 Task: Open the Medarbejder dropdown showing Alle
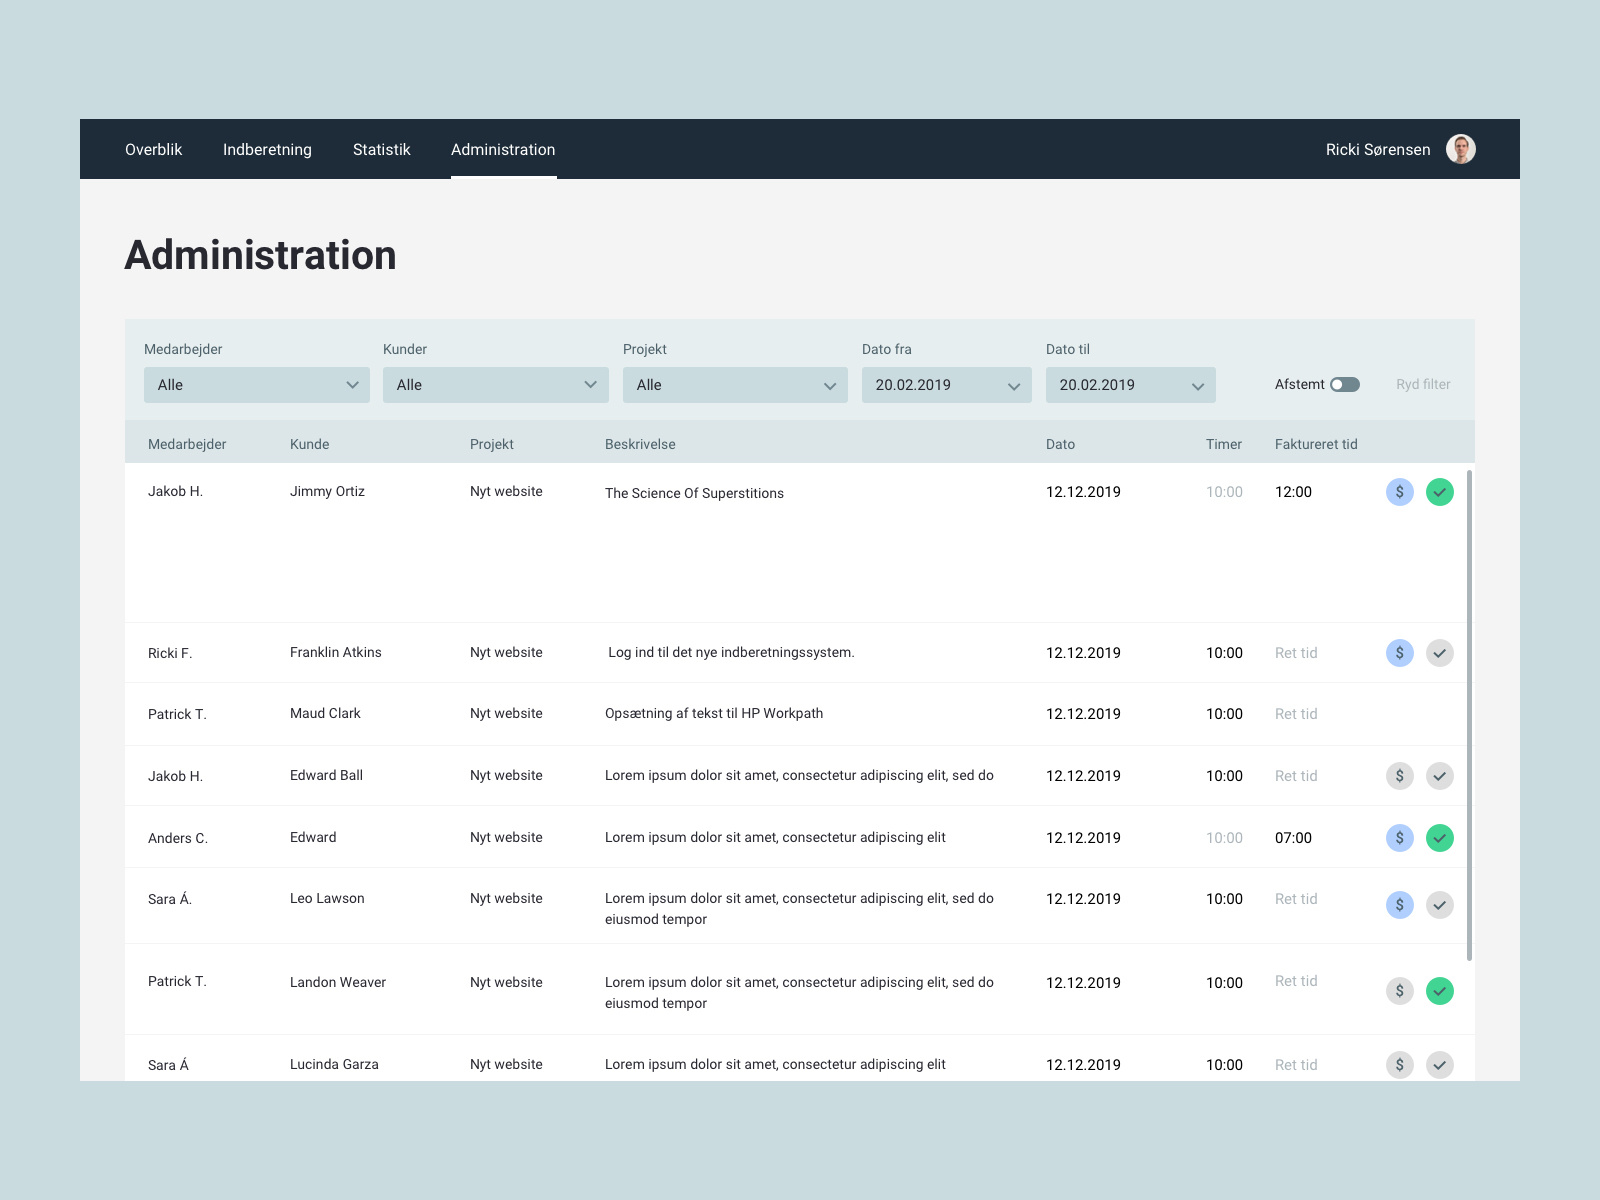(x=256, y=385)
